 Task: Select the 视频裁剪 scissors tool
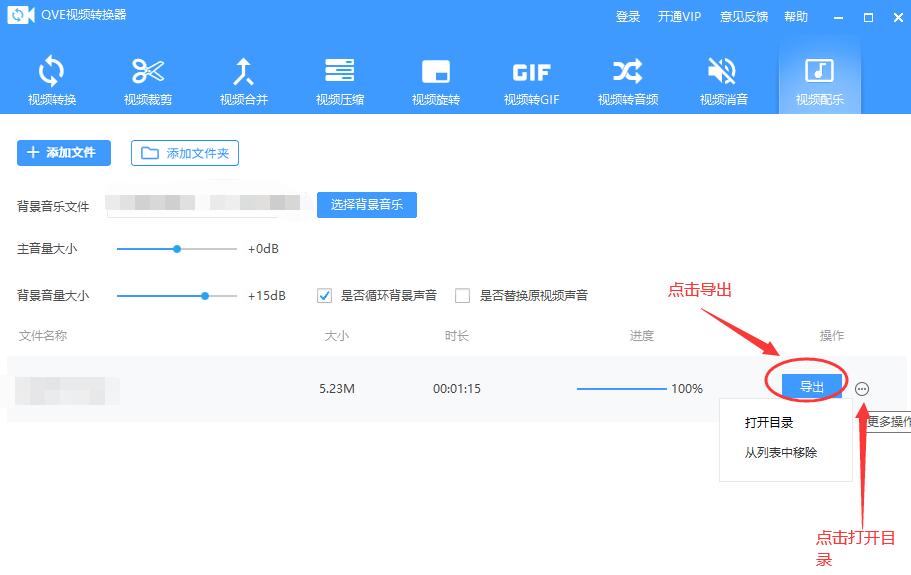(x=148, y=80)
